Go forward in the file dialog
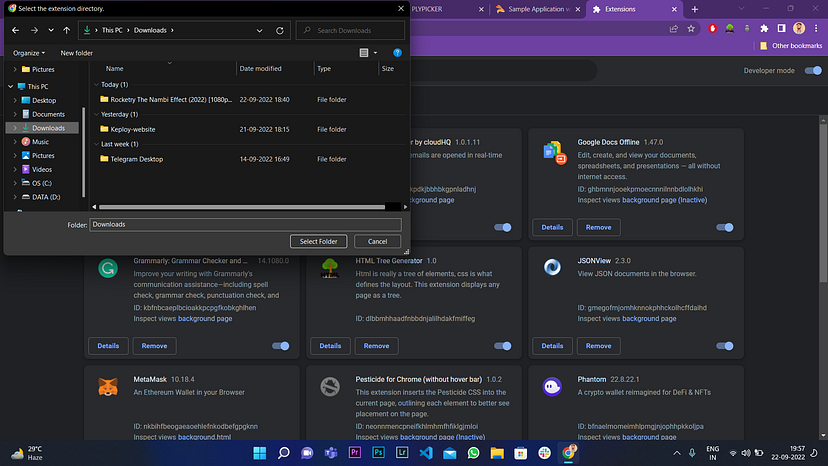 [34, 31]
